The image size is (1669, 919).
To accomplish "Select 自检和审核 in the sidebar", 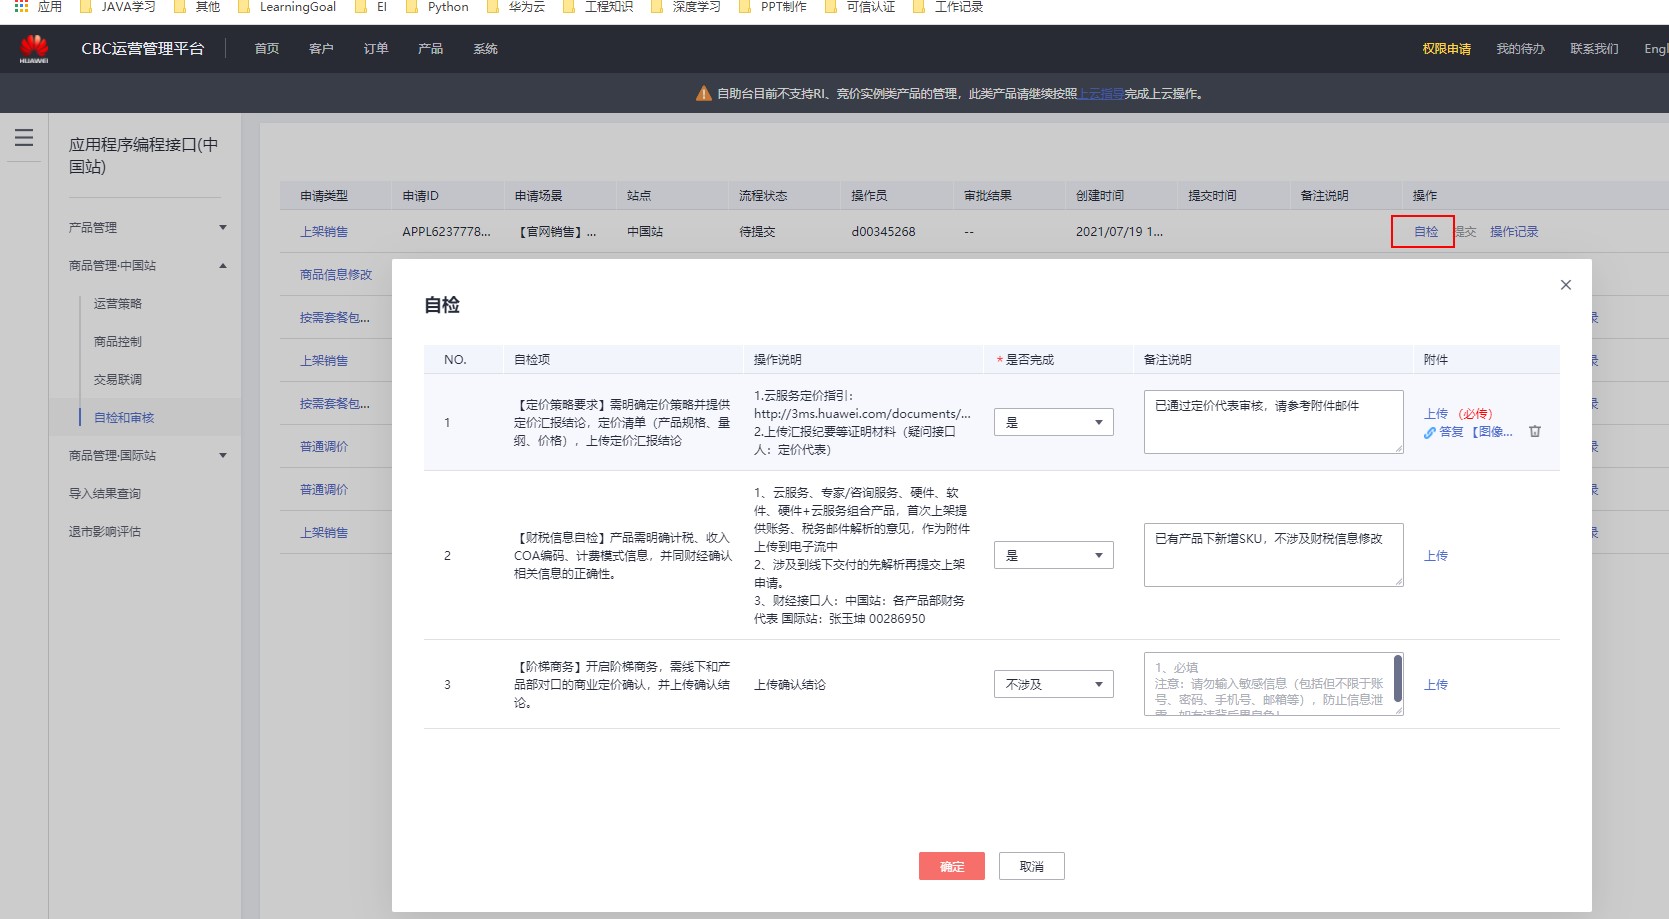I will tap(124, 418).
